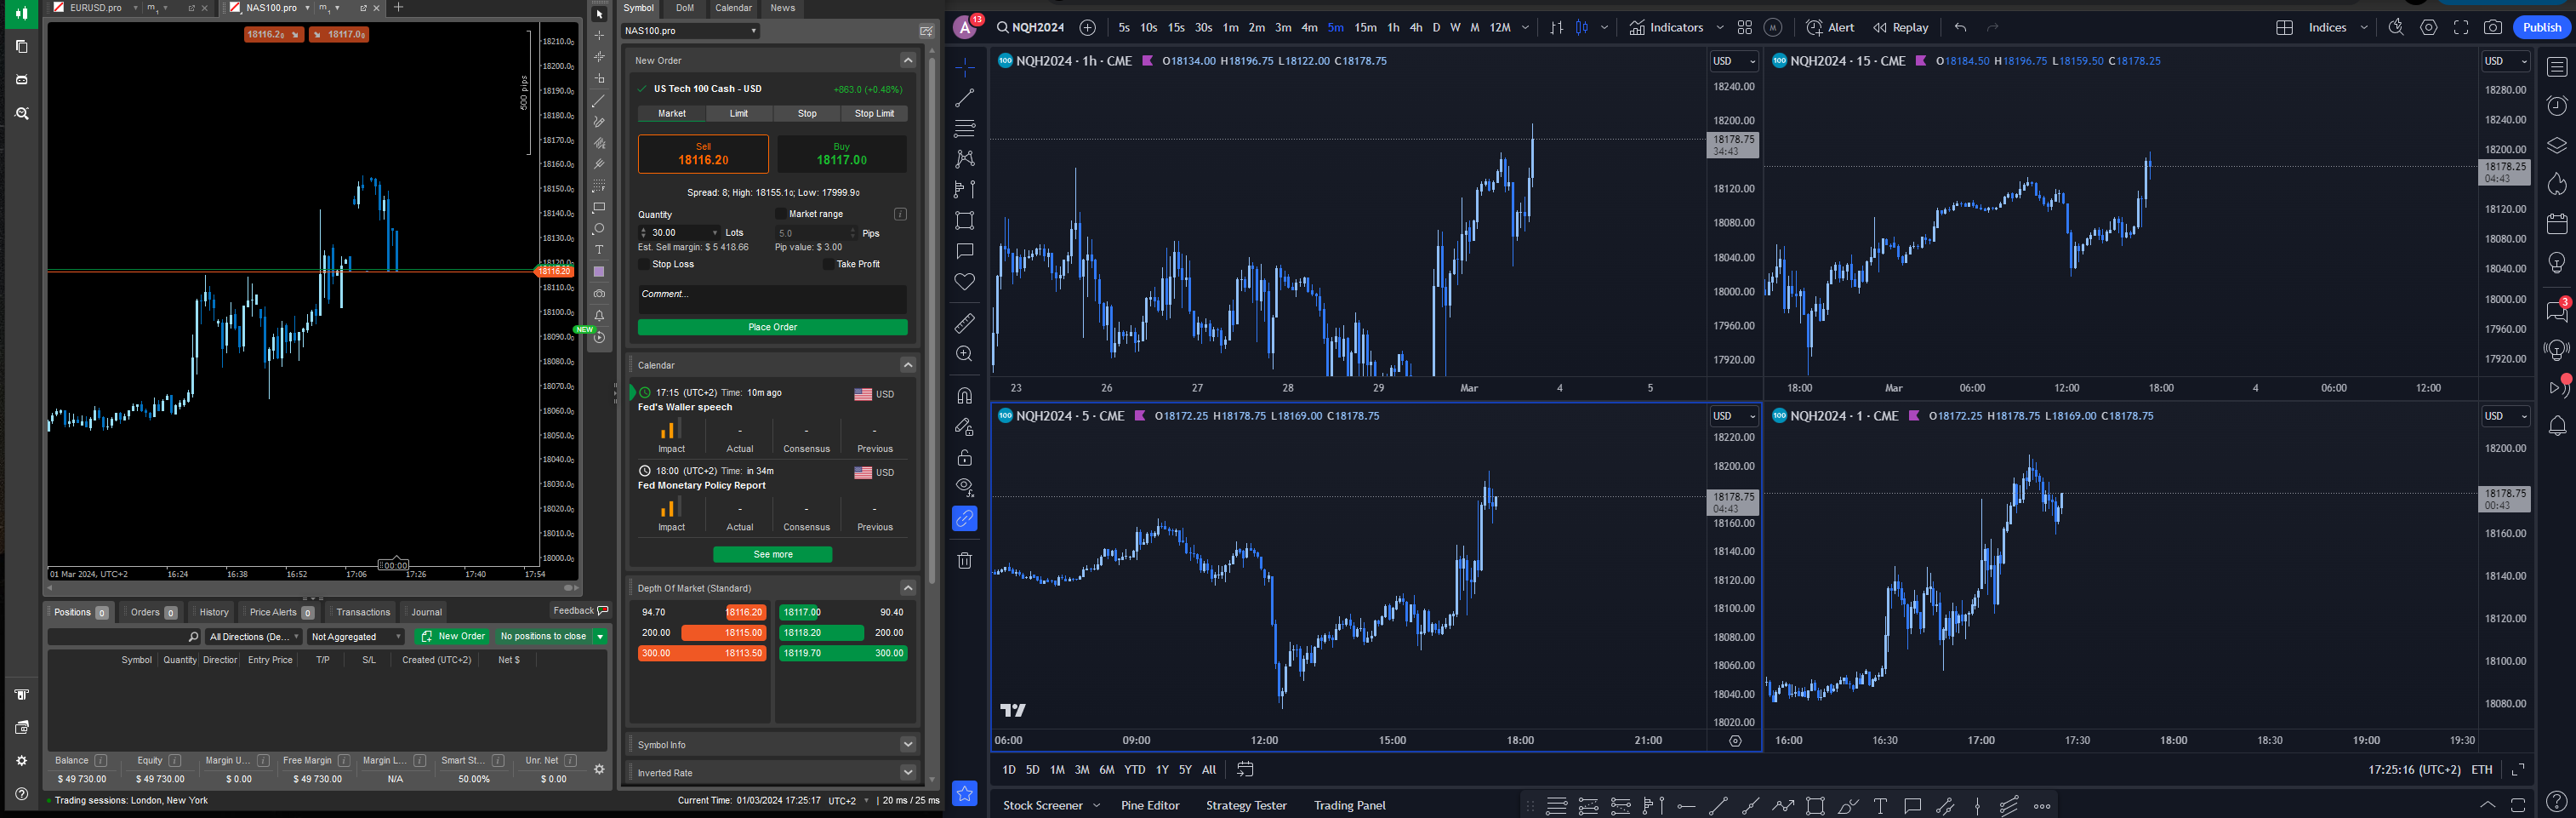Screen dimensions: 2576x818
Task: Toggle star favorite drawing toolbar button
Action: [964, 793]
